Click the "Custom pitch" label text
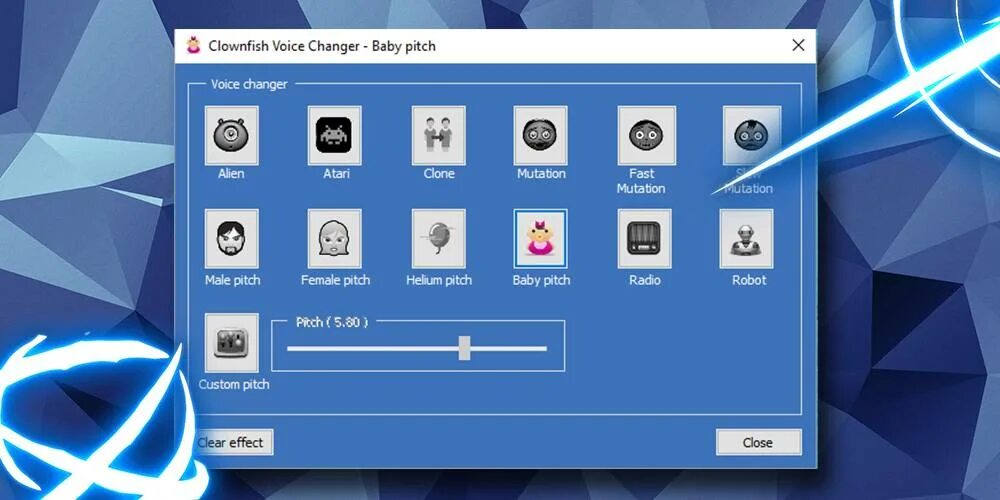This screenshot has width=1000, height=500. tap(233, 385)
